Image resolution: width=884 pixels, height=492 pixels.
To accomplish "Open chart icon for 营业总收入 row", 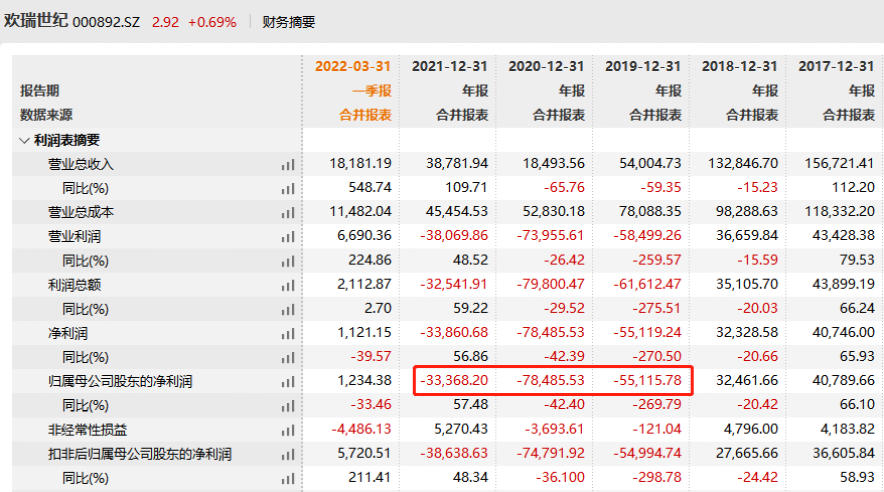I will click(288, 164).
